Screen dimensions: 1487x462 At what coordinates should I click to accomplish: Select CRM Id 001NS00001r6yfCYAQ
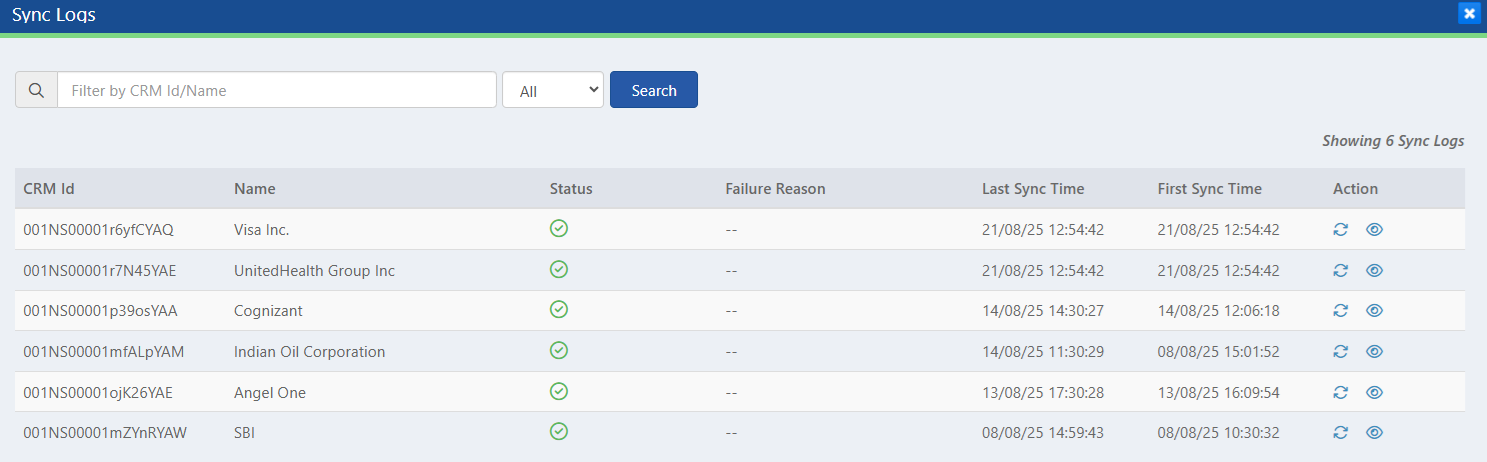(x=98, y=230)
